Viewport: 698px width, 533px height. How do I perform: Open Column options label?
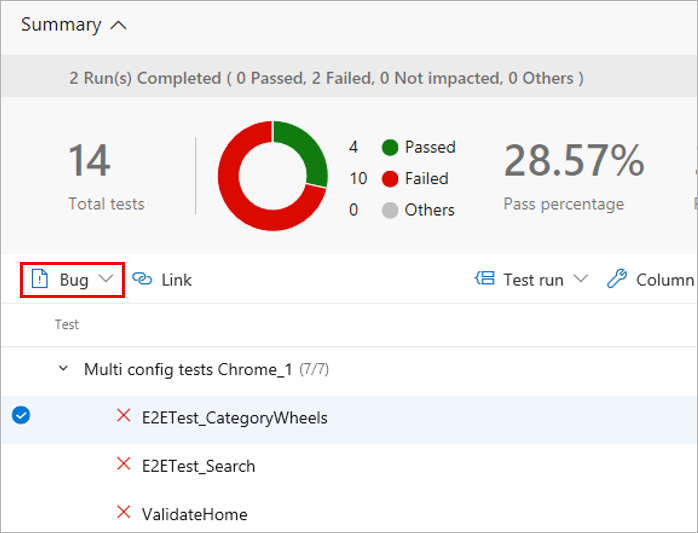click(665, 280)
